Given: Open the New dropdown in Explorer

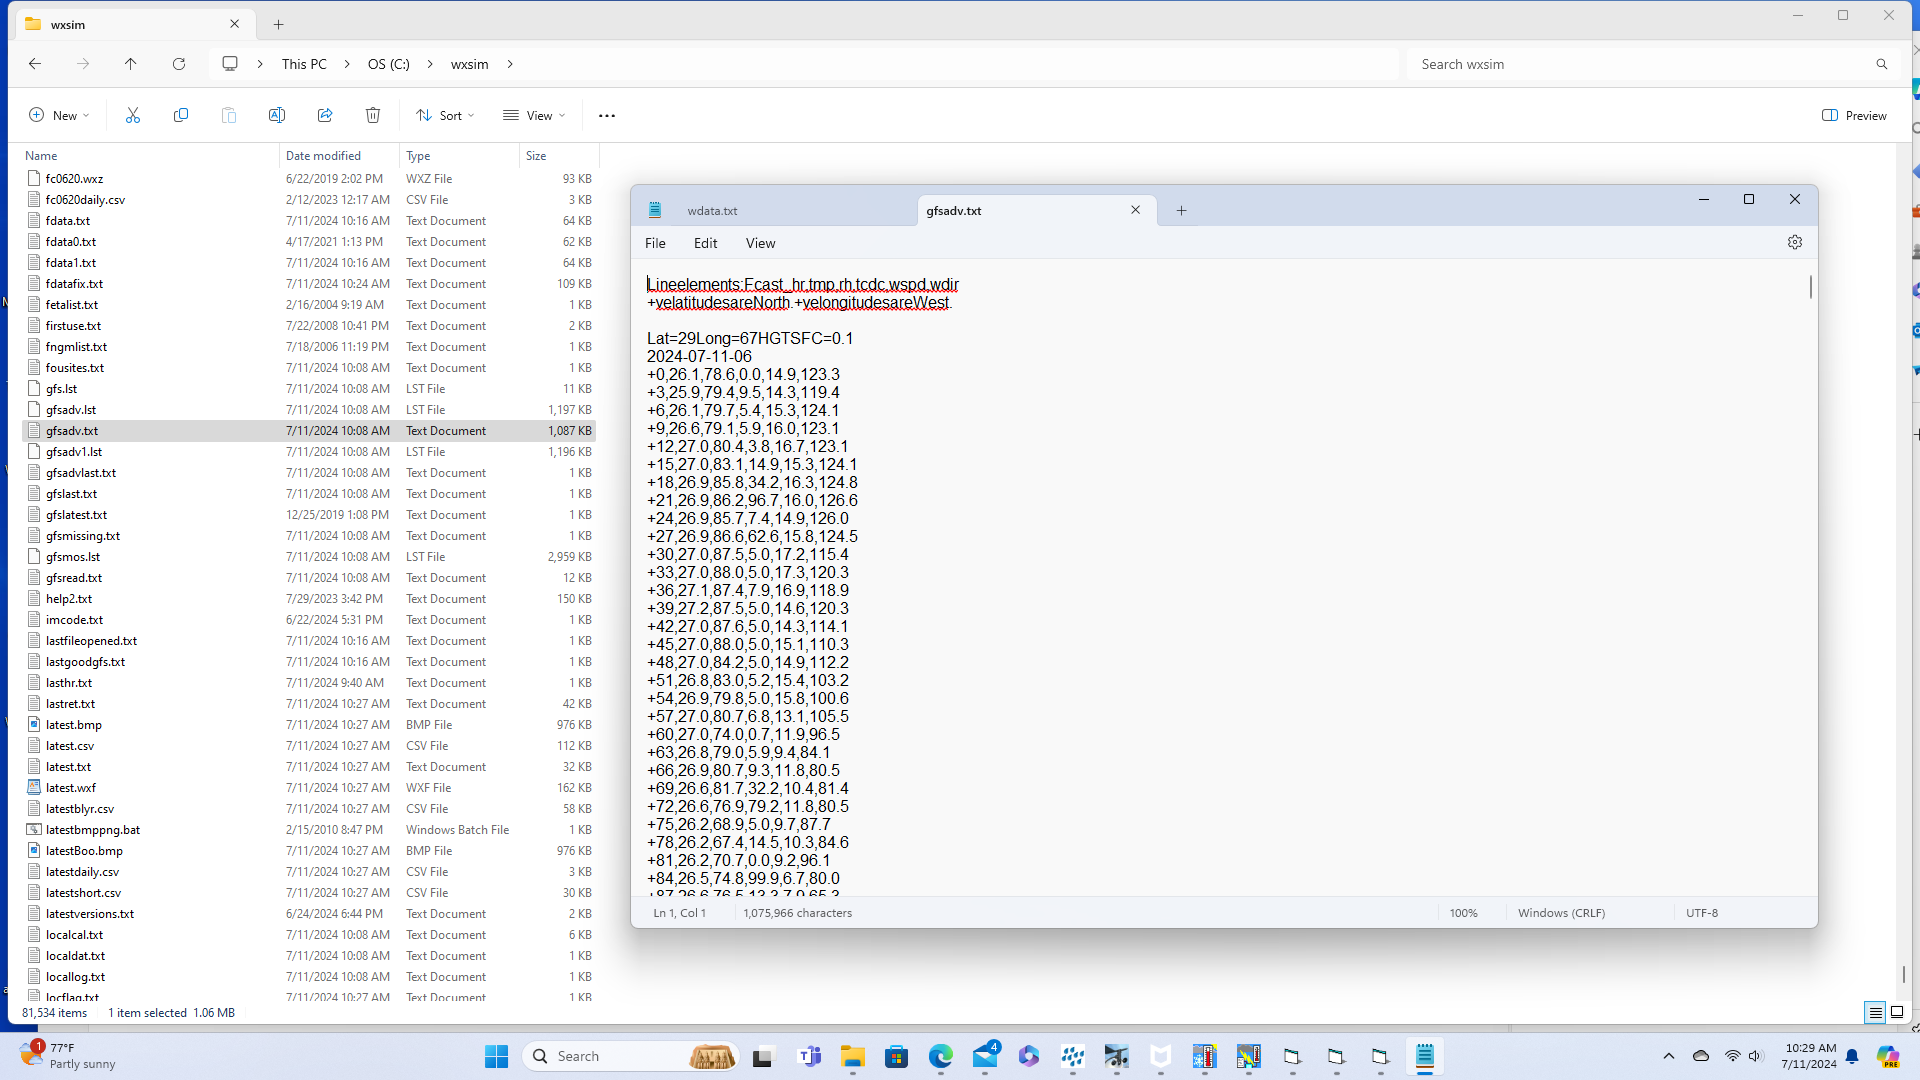Looking at the screenshot, I should (59, 115).
